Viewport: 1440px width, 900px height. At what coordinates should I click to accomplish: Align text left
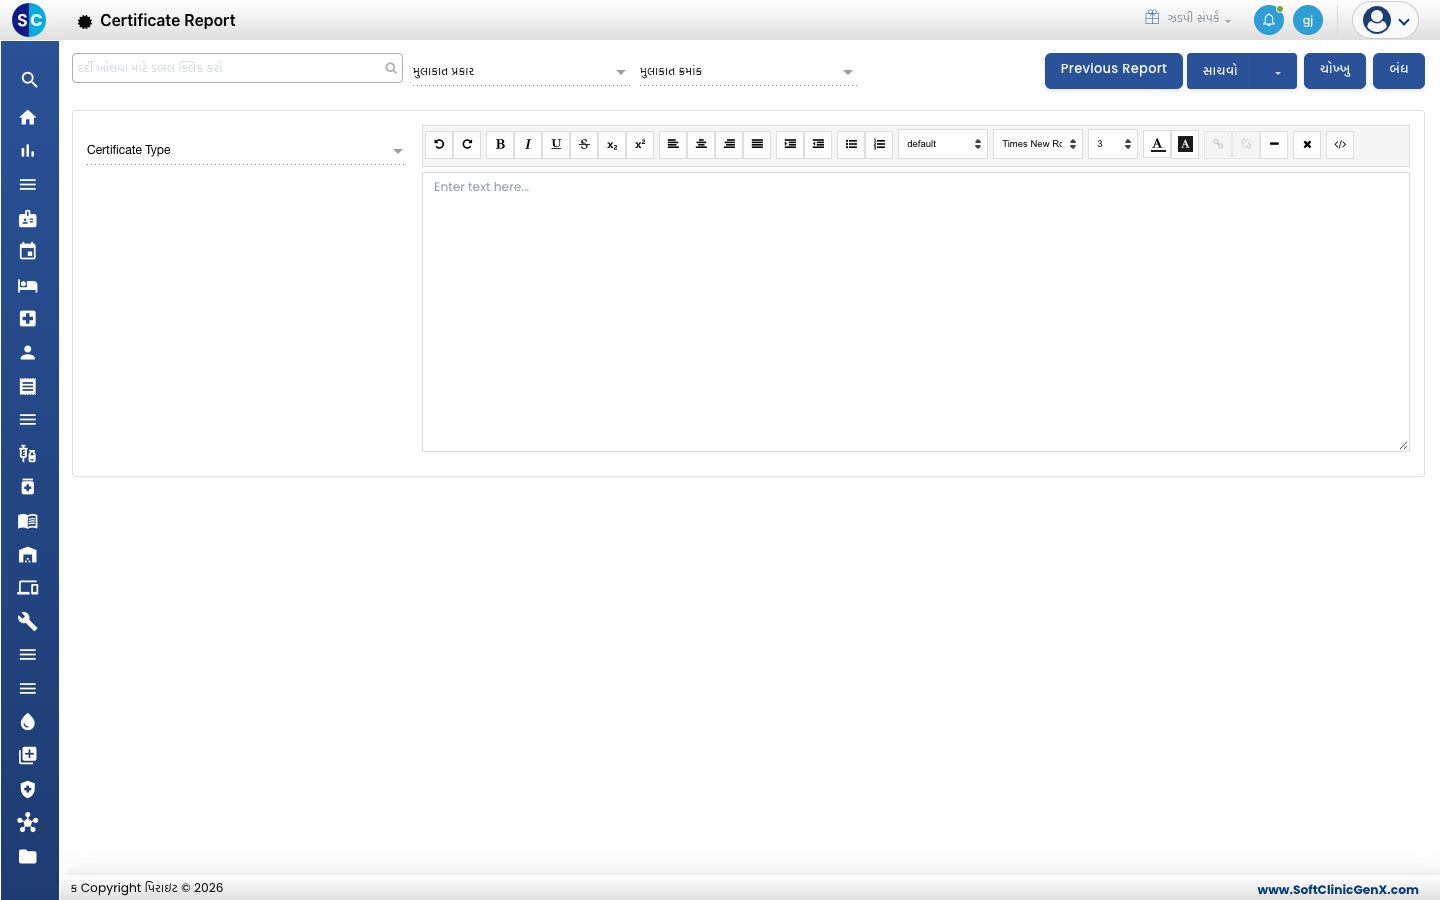[673, 144]
